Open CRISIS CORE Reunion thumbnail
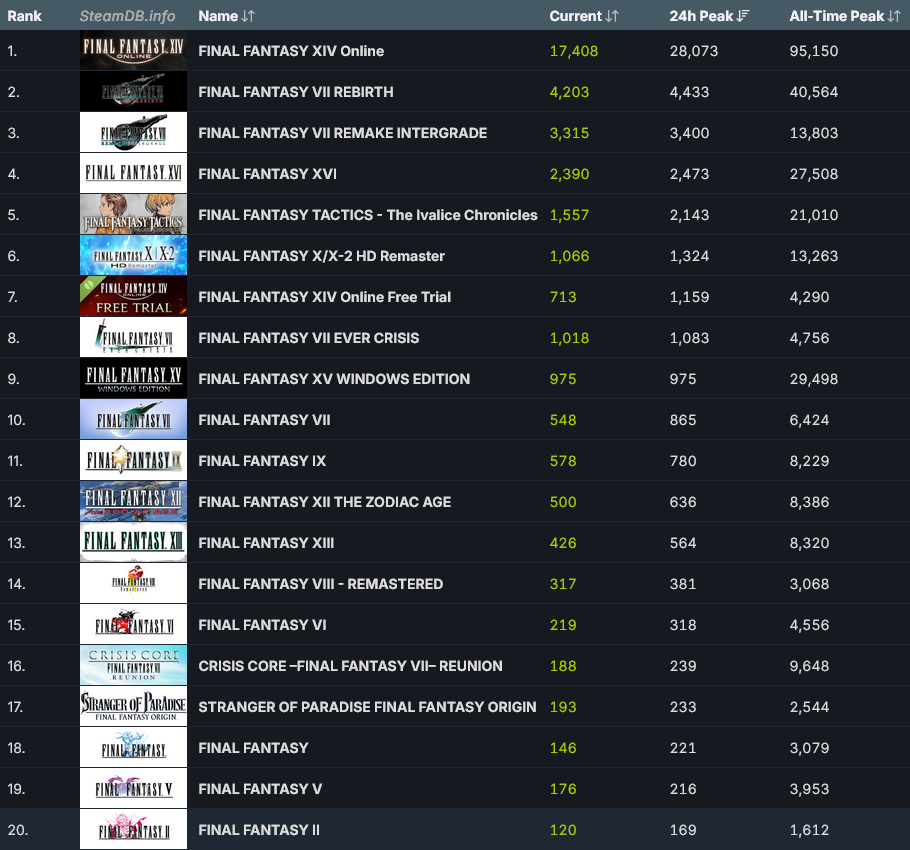Image resolution: width=910 pixels, height=850 pixels. 133,665
